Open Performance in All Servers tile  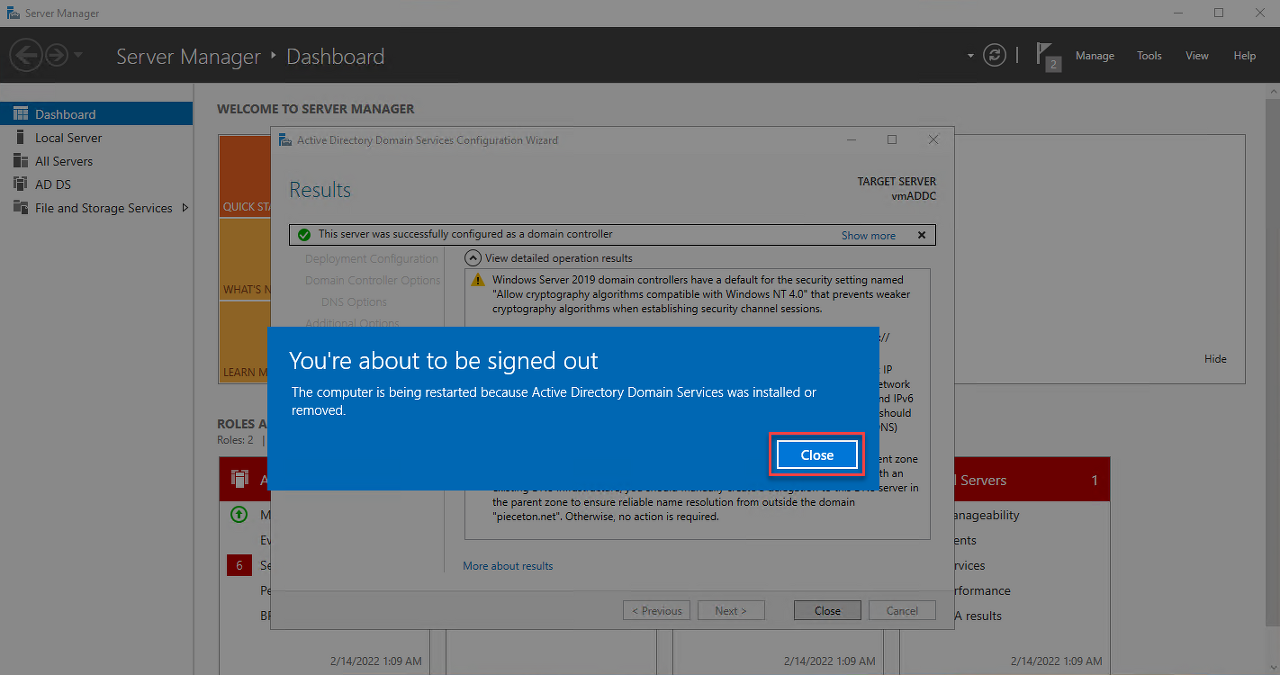[x=980, y=591]
